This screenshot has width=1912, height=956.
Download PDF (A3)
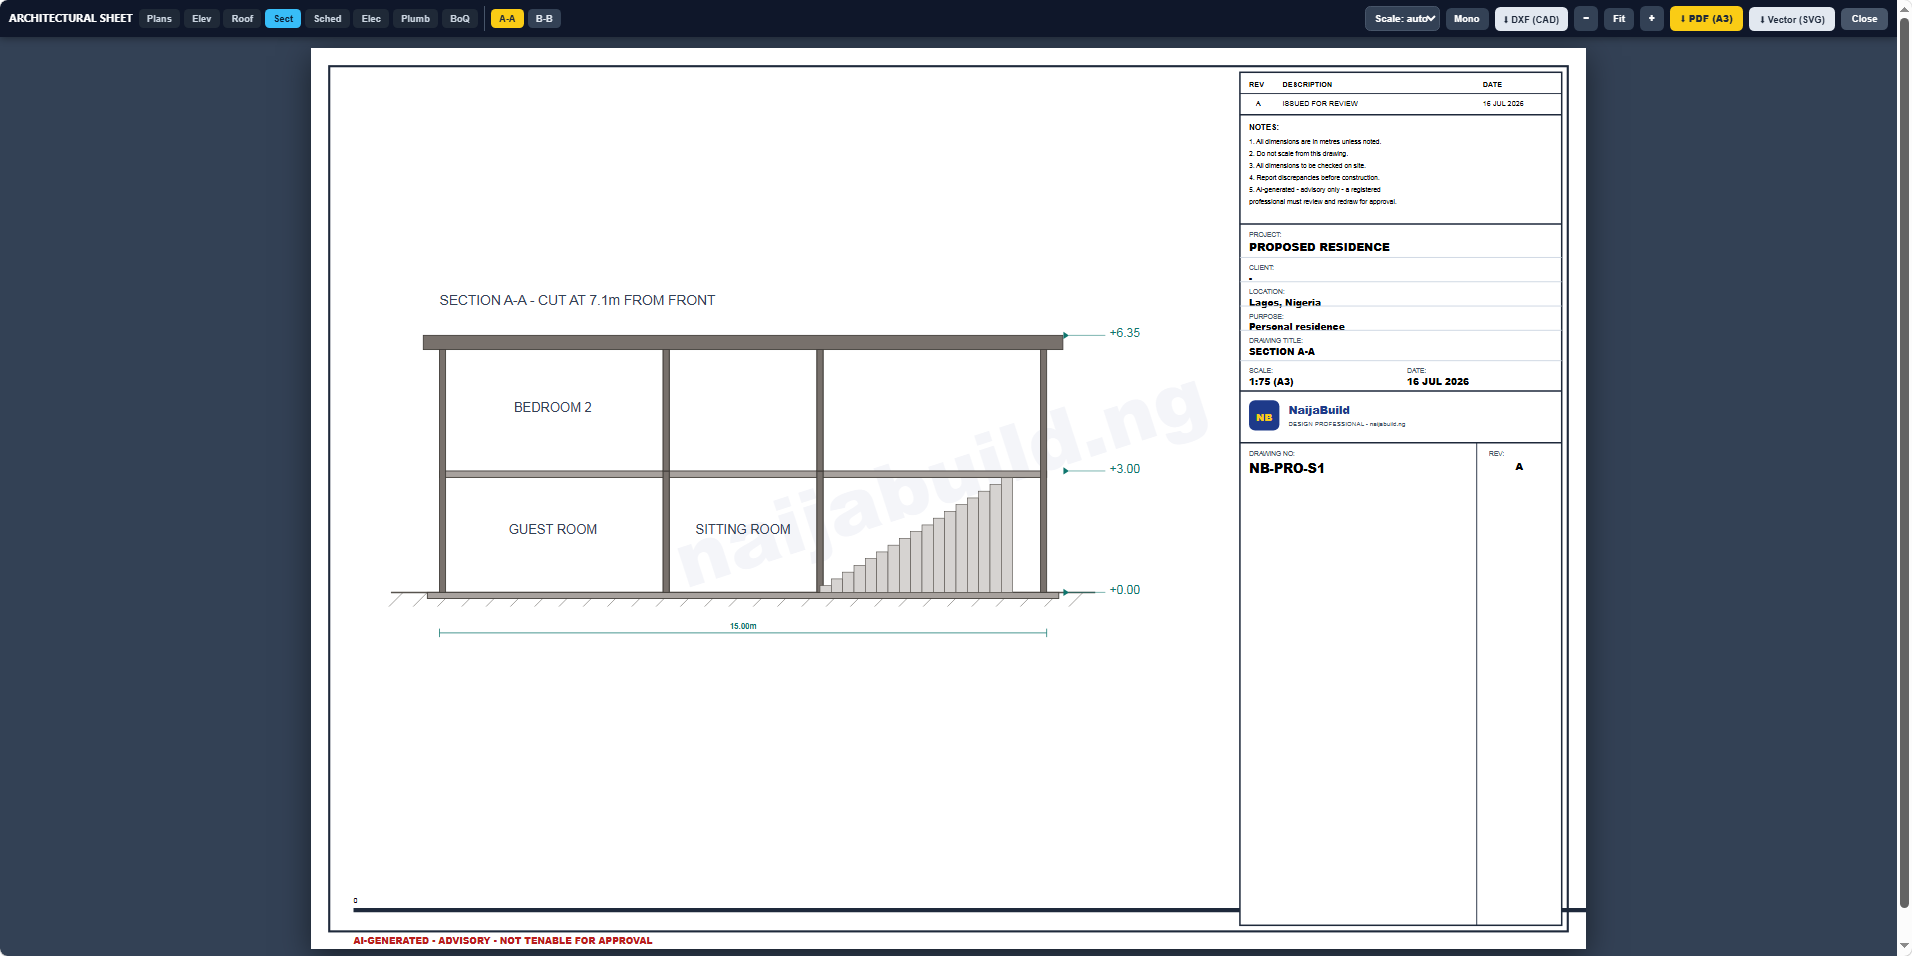point(1706,19)
